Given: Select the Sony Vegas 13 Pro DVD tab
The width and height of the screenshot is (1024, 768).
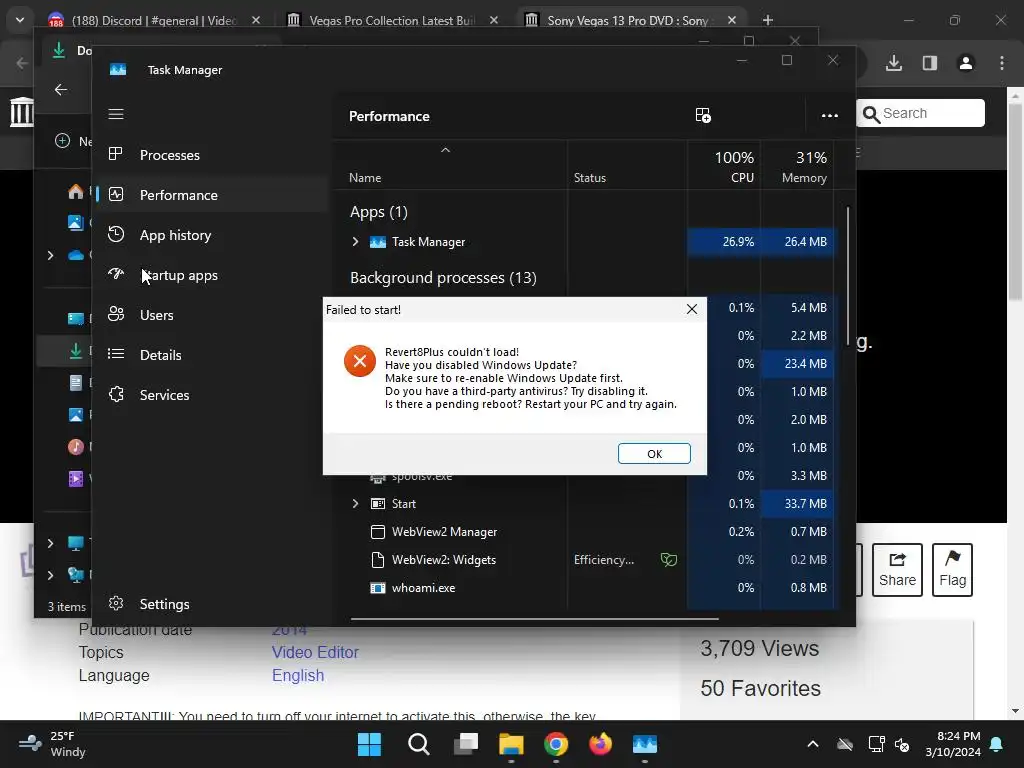Looking at the screenshot, I should click(x=629, y=20).
